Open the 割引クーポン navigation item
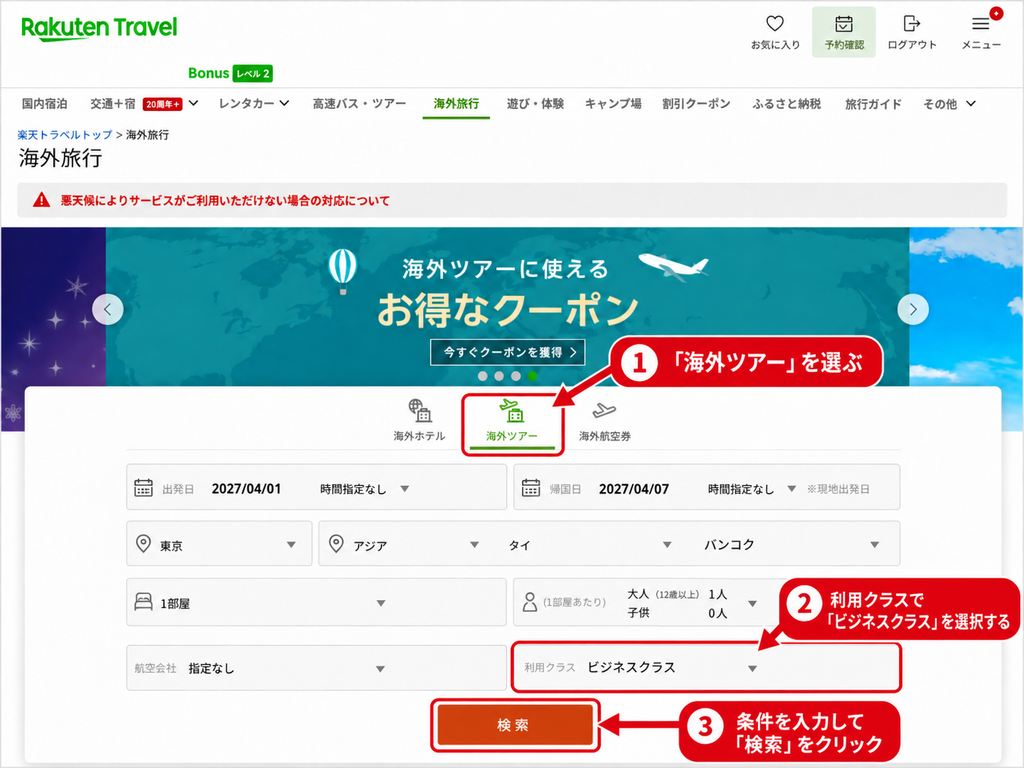Image resolution: width=1024 pixels, height=768 pixels. [x=696, y=104]
